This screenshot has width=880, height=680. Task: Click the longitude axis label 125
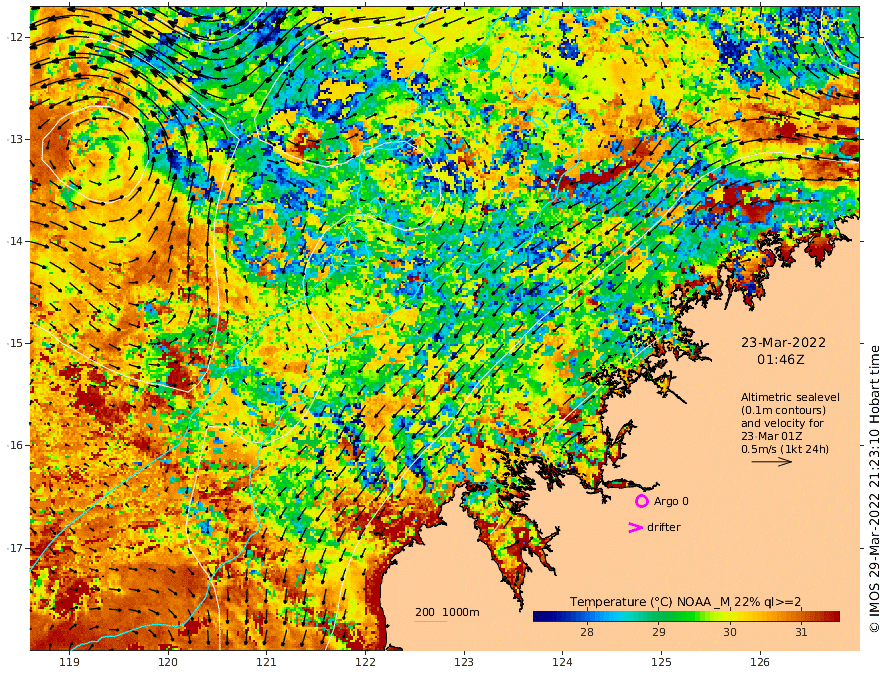click(661, 663)
